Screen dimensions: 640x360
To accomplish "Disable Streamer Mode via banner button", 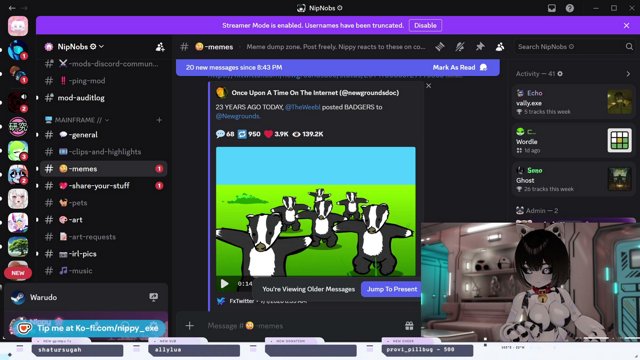I will (x=425, y=25).
